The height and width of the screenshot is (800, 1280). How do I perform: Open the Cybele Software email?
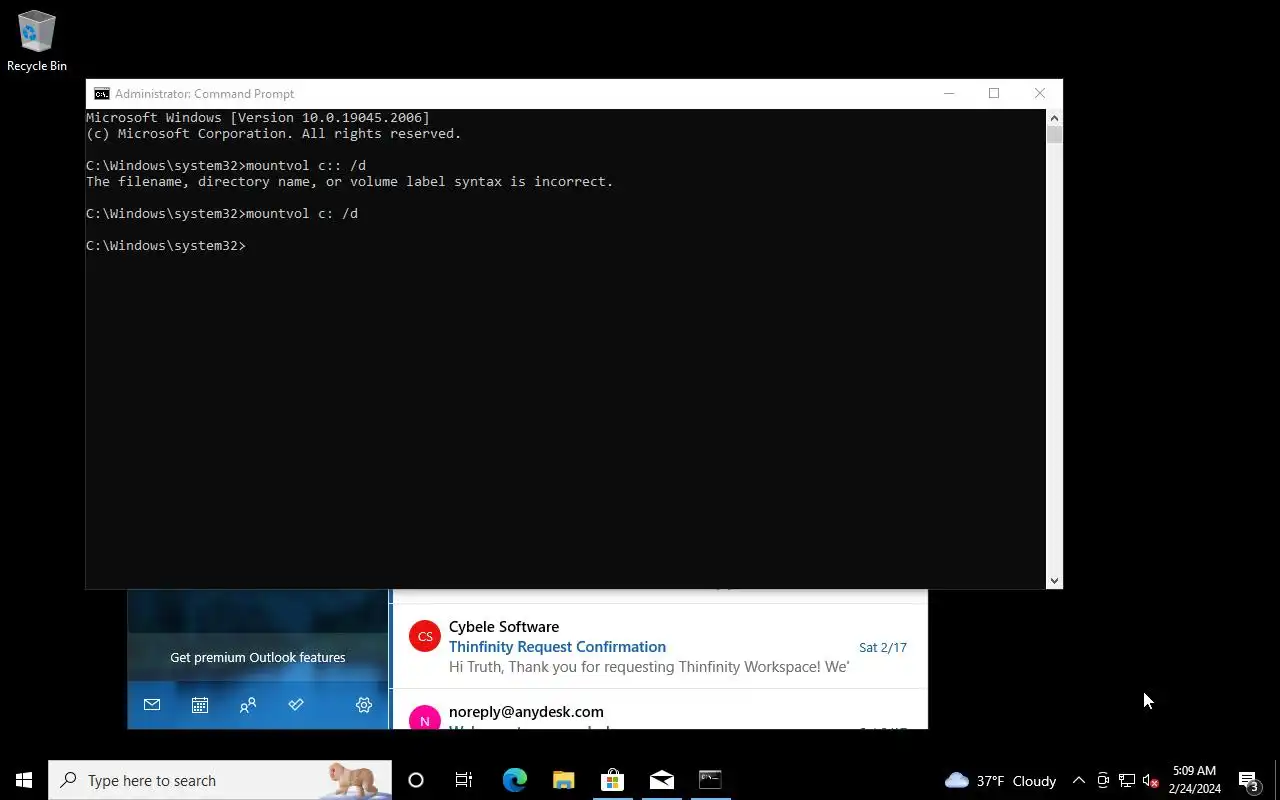[660, 646]
